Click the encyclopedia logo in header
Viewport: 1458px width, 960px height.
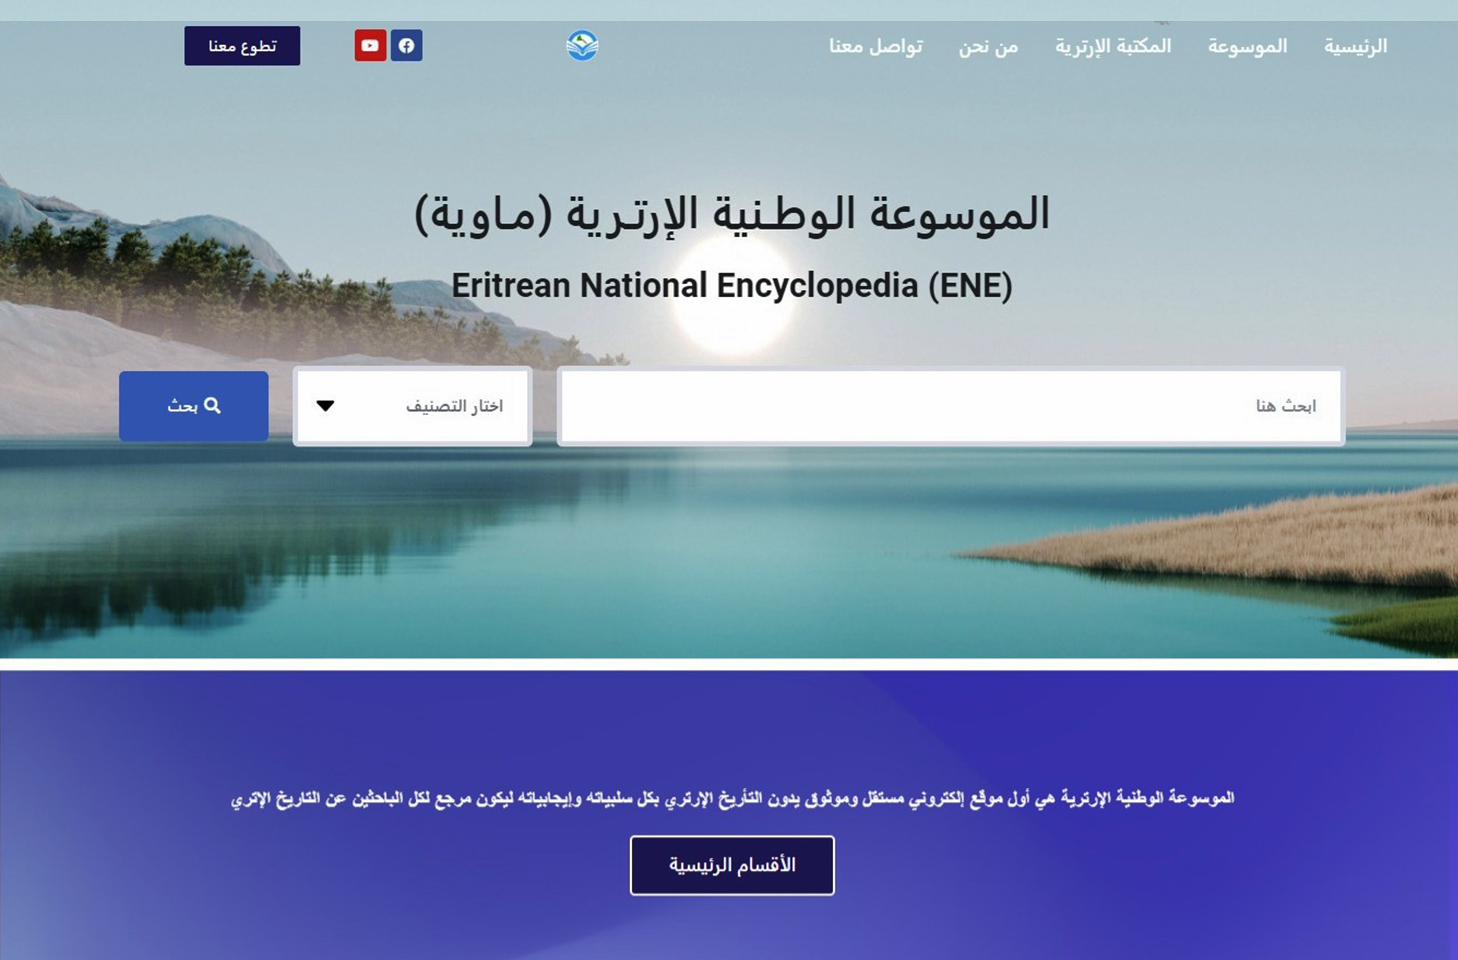[x=582, y=45]
